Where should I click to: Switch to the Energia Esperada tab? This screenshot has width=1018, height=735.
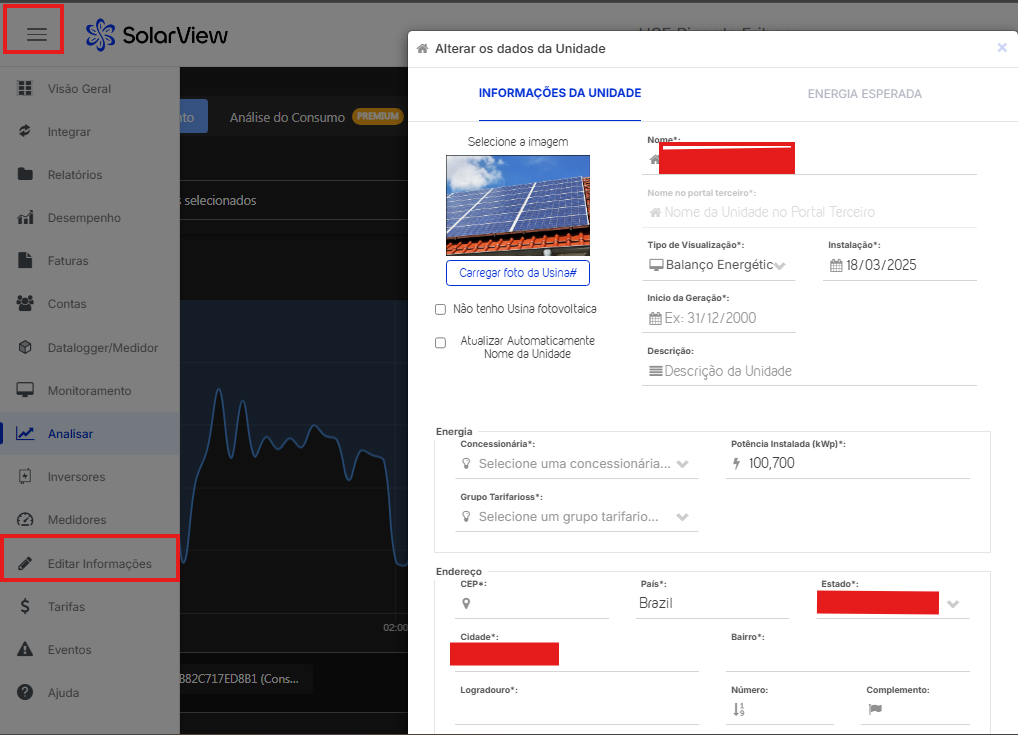click(864, 94)
